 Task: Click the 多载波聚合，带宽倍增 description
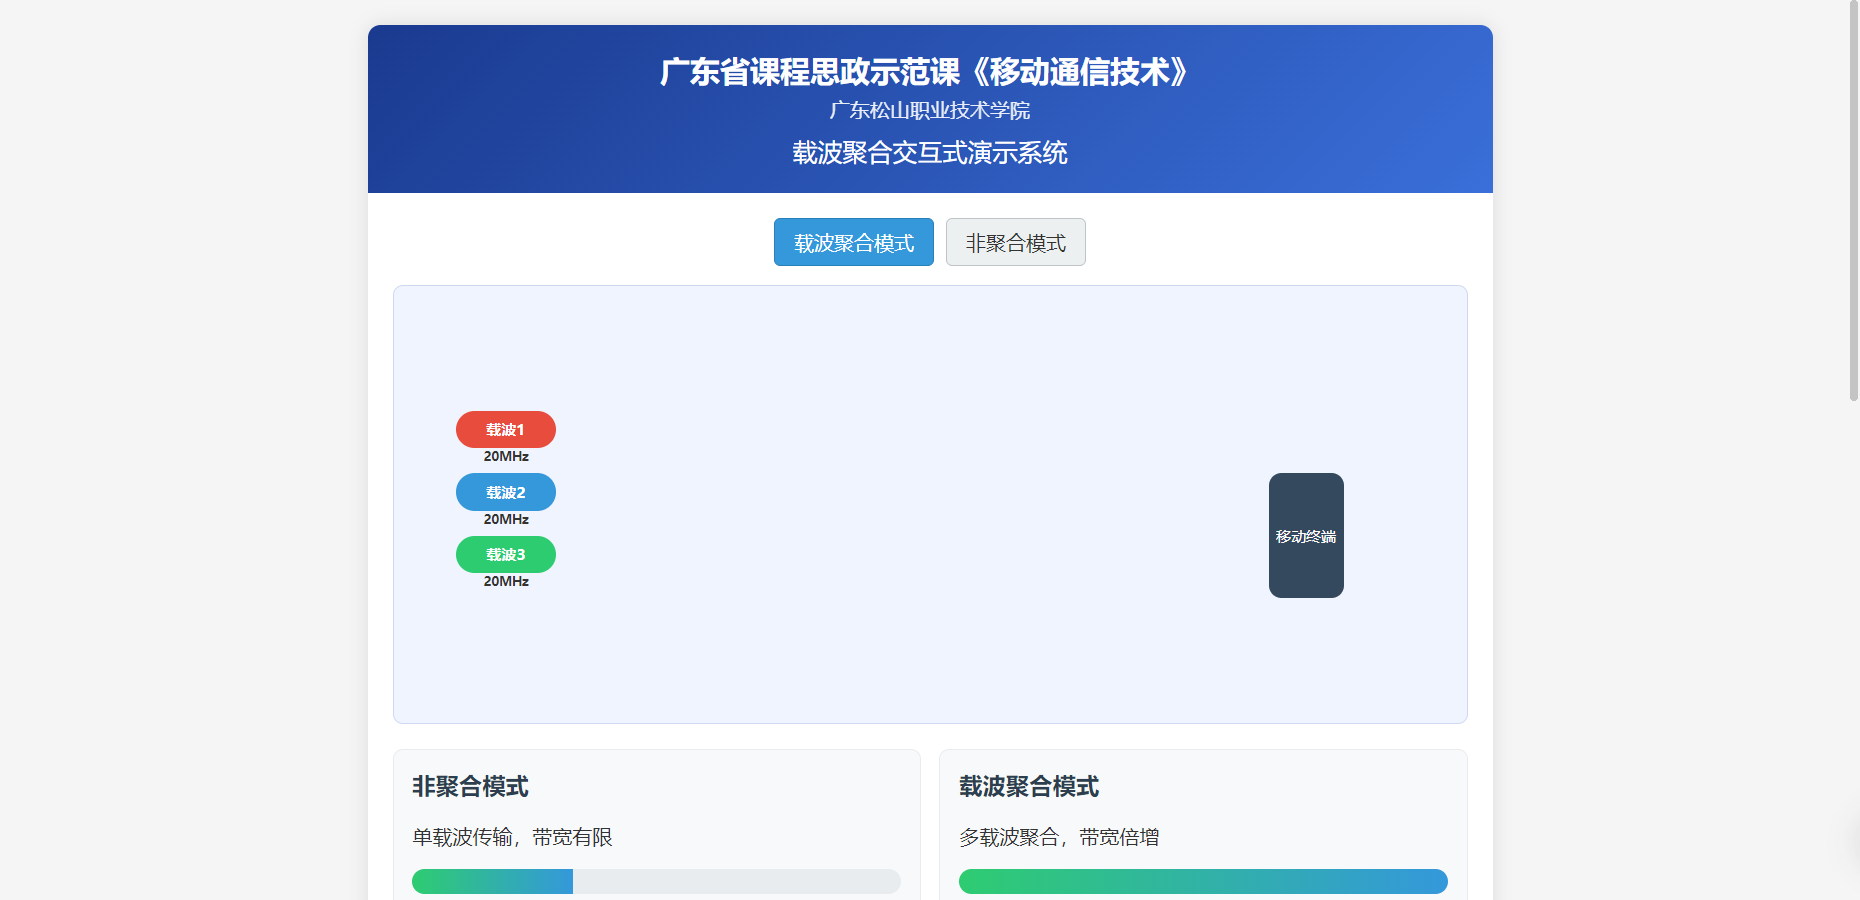point(1059,837)
